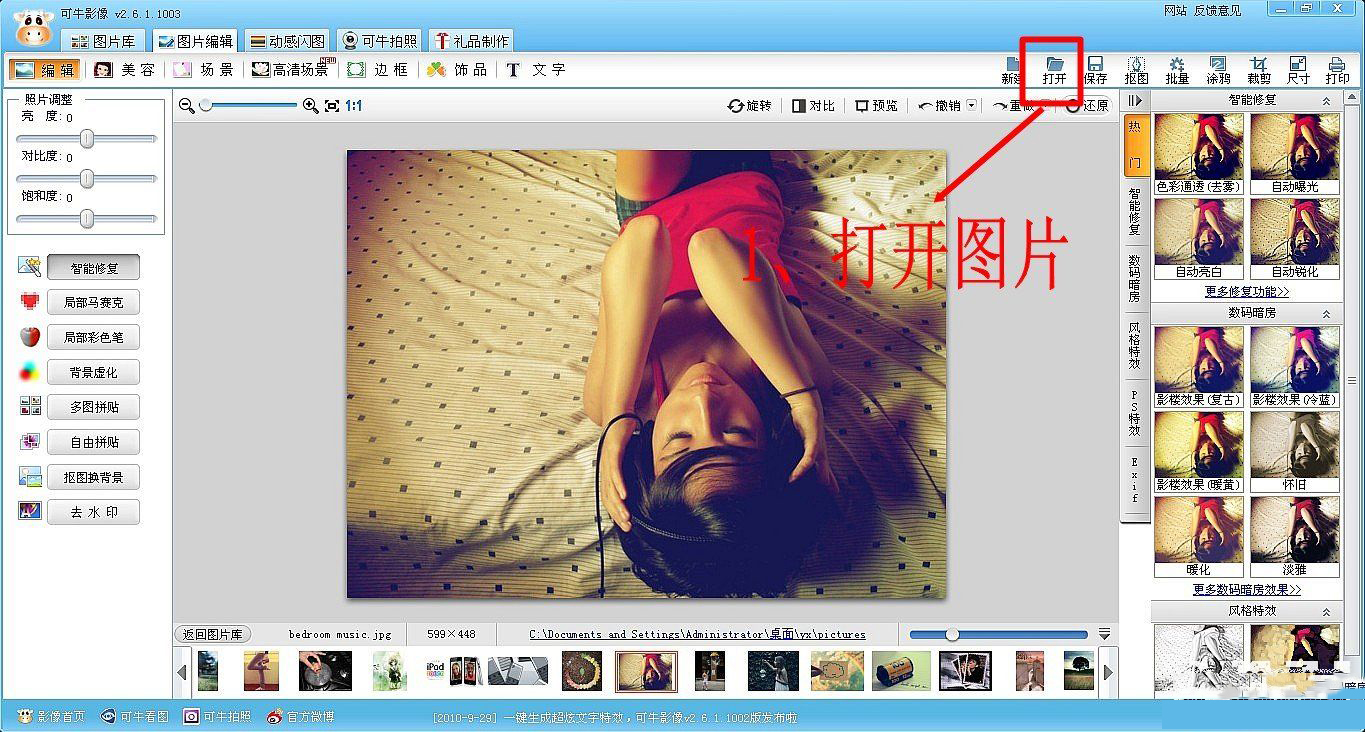Open the 尺寸 resize tool

pyautogui.click(x=1298, y=69)
